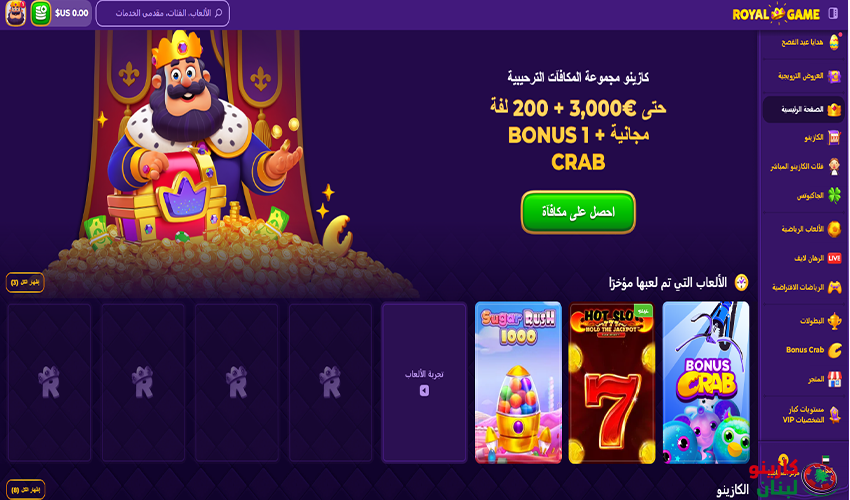Expand show all recently played games
Viewport: 850px width, 500px height.
pos(25,282)
